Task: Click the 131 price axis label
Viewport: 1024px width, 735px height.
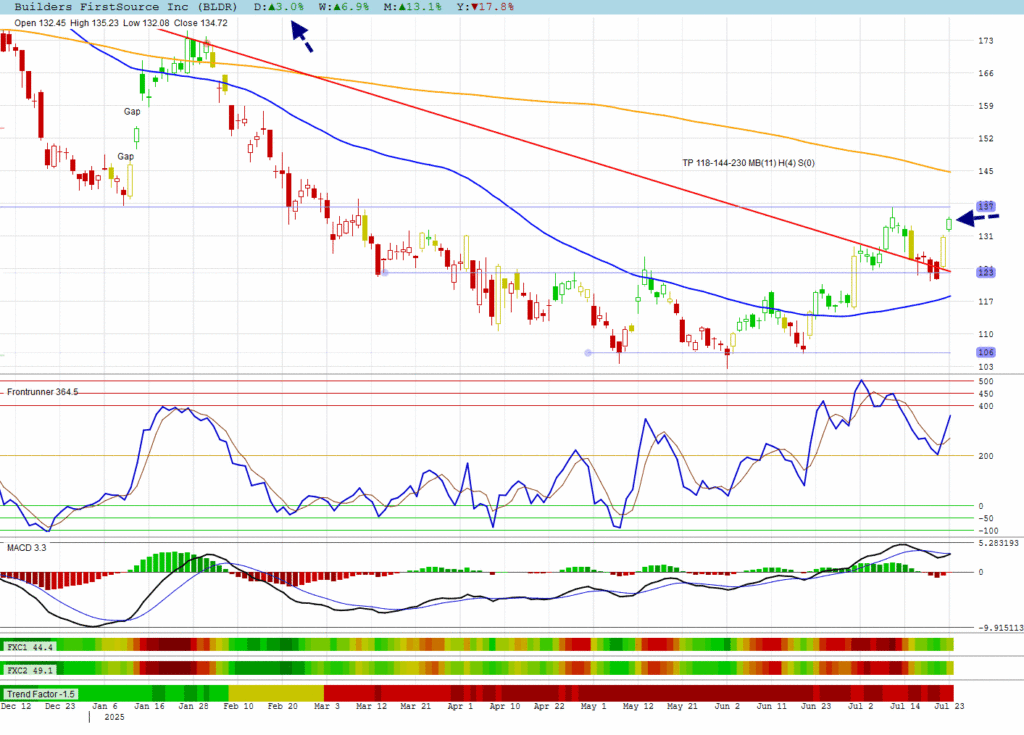Action: pyautogui.click(x=985, y=237)
